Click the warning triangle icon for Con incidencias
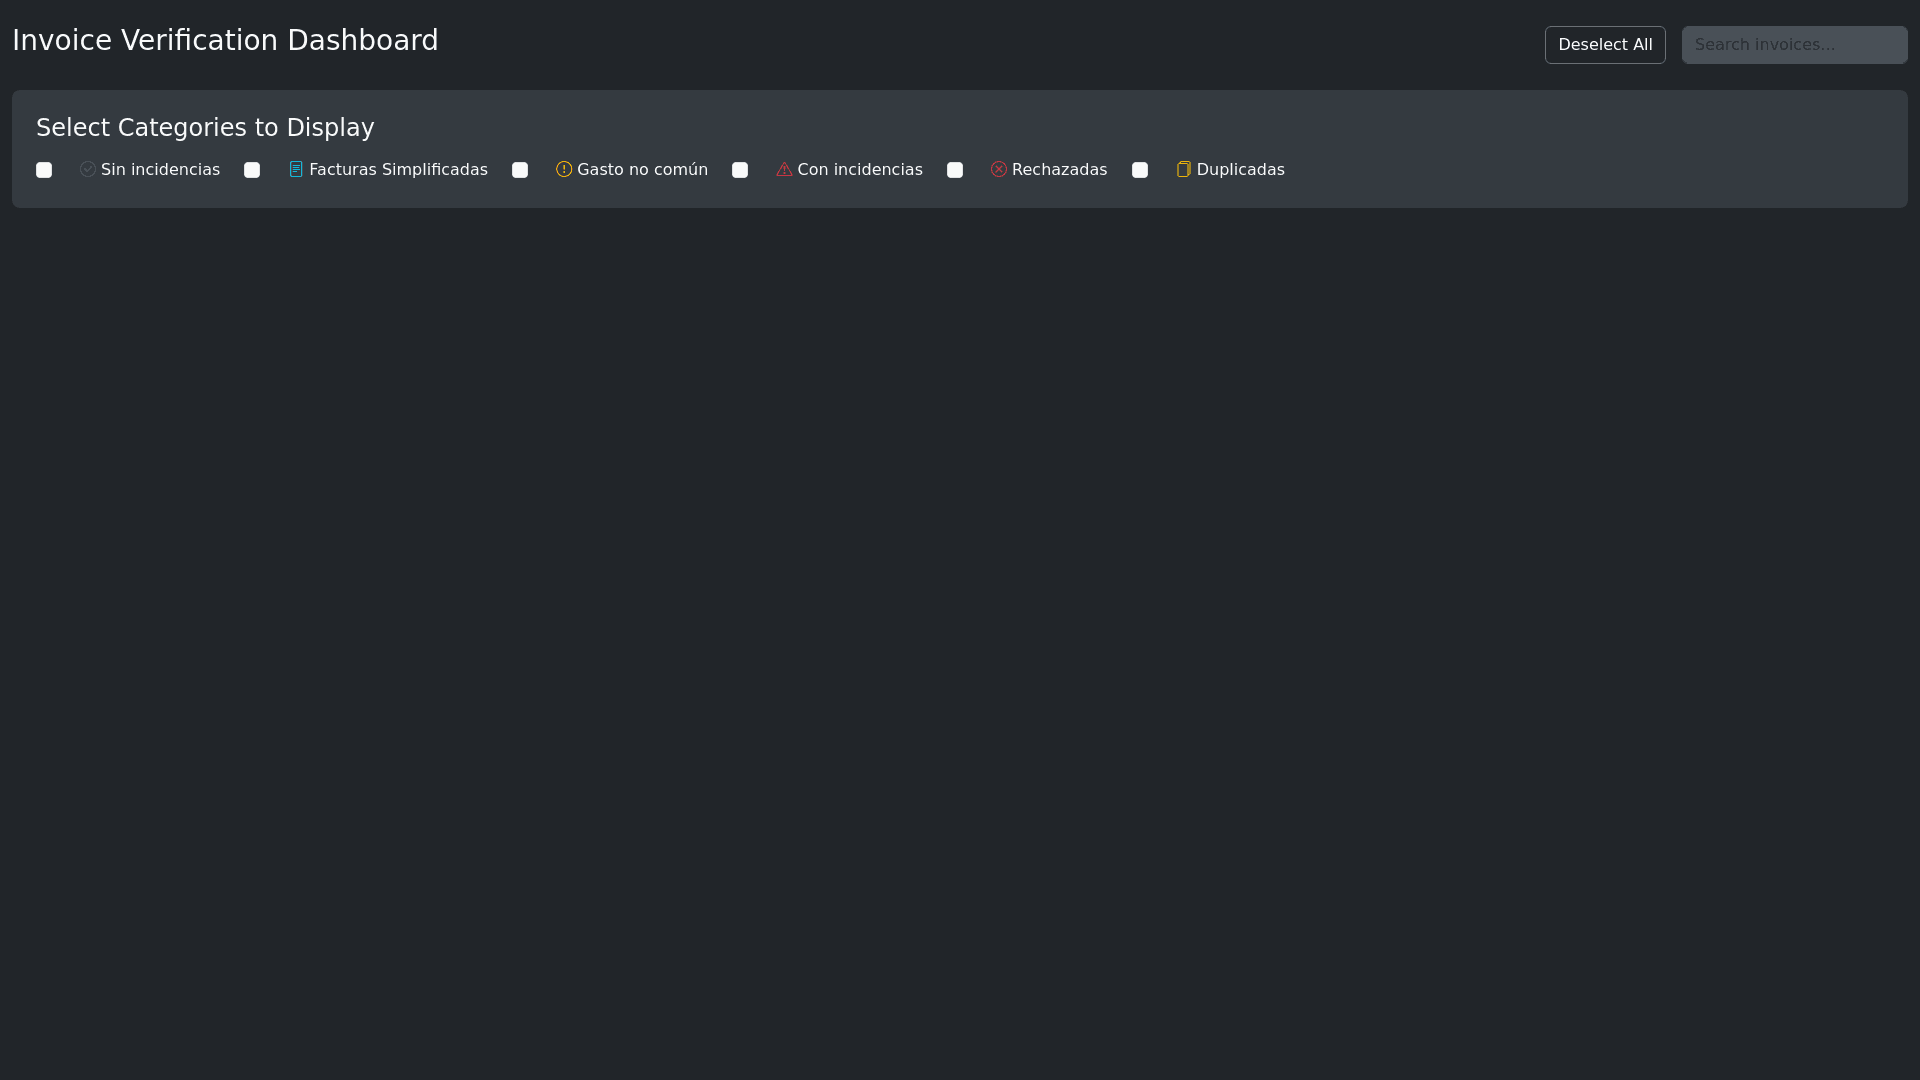Viewport: 1920px width, 1080px height. (x=784, y=169)
